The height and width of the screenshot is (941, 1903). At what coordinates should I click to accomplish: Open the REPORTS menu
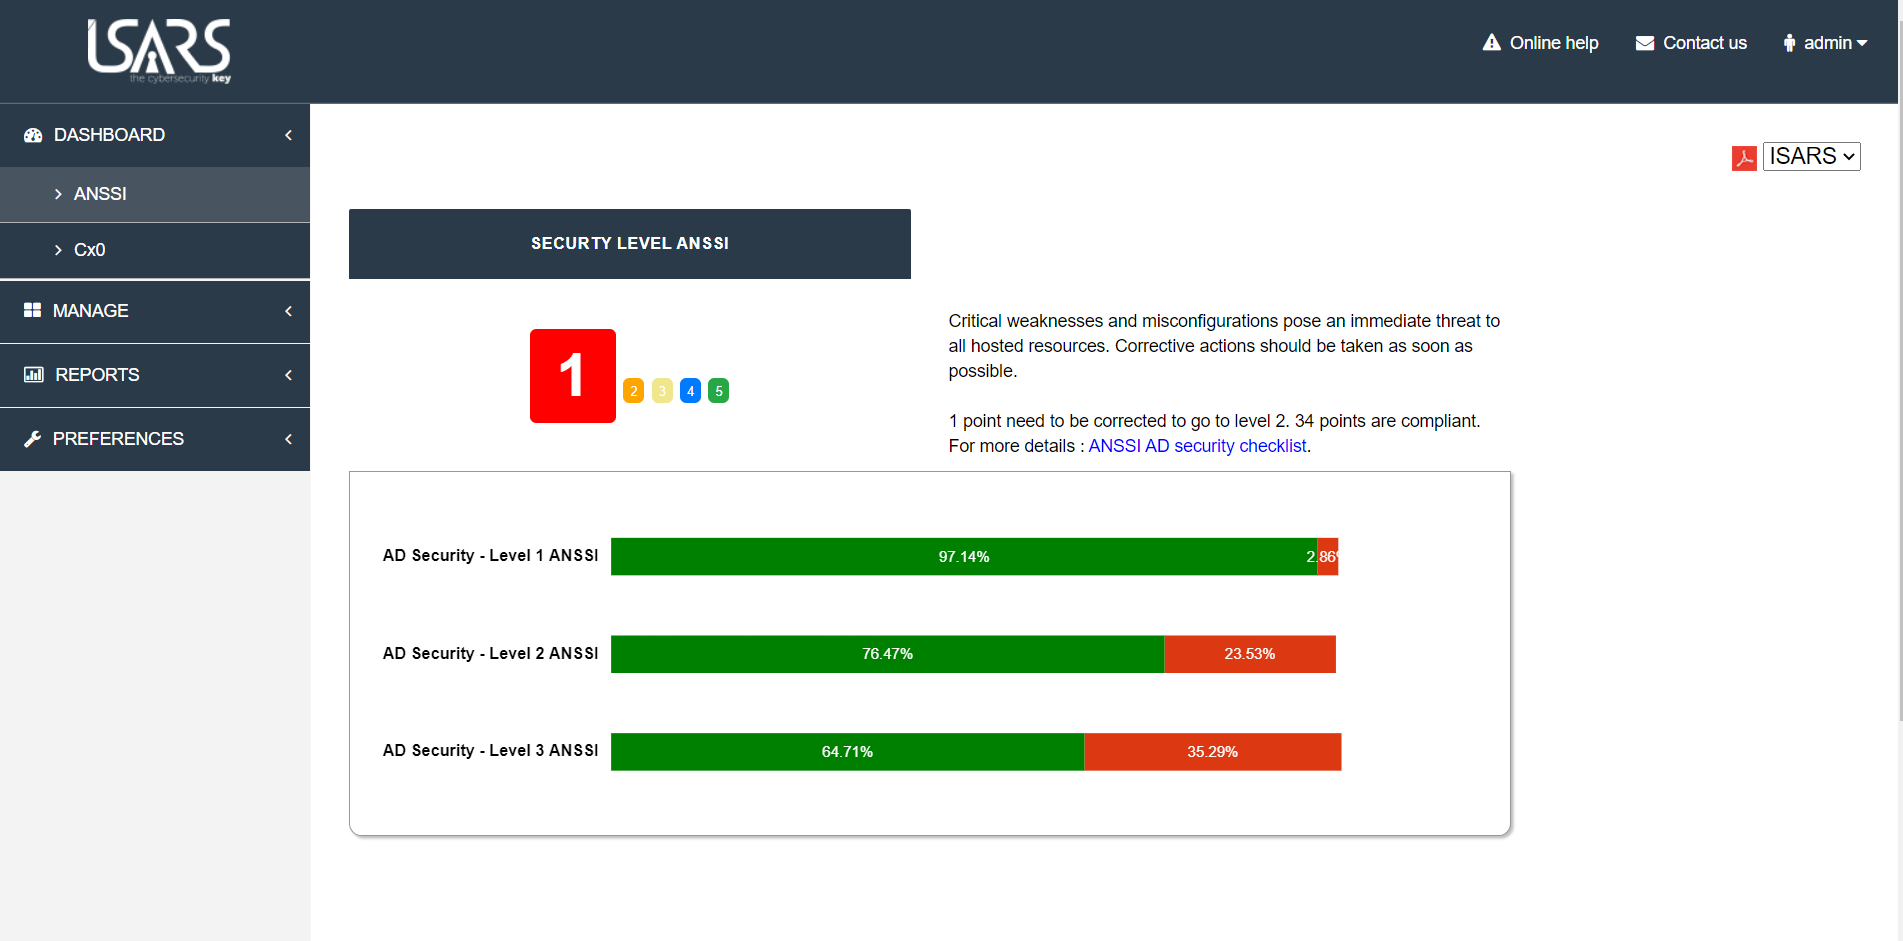pos(155,375)
